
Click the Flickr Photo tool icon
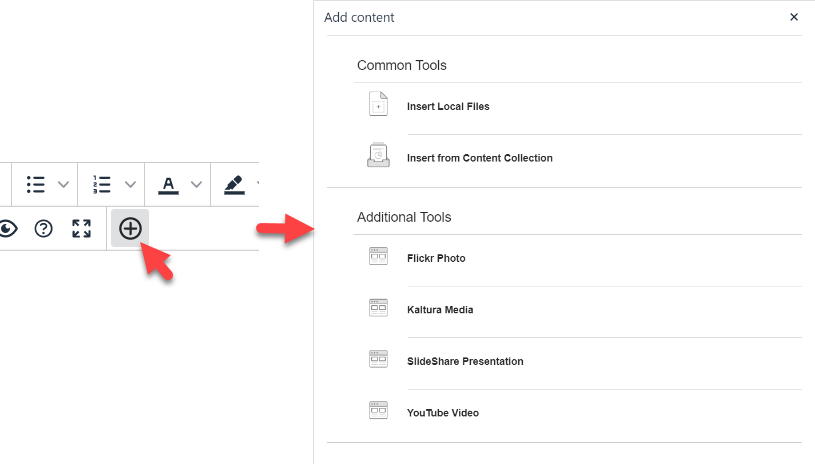click(x=378, y=257)
